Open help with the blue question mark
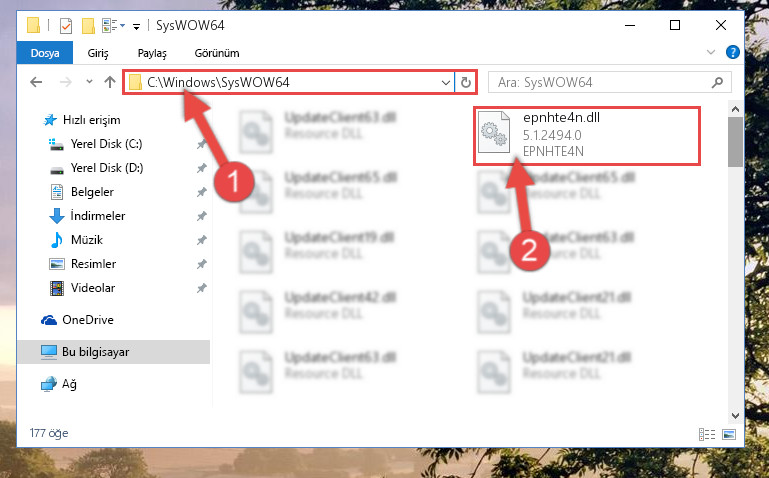Viewport: 769px width, 478px height. (732, 52)
